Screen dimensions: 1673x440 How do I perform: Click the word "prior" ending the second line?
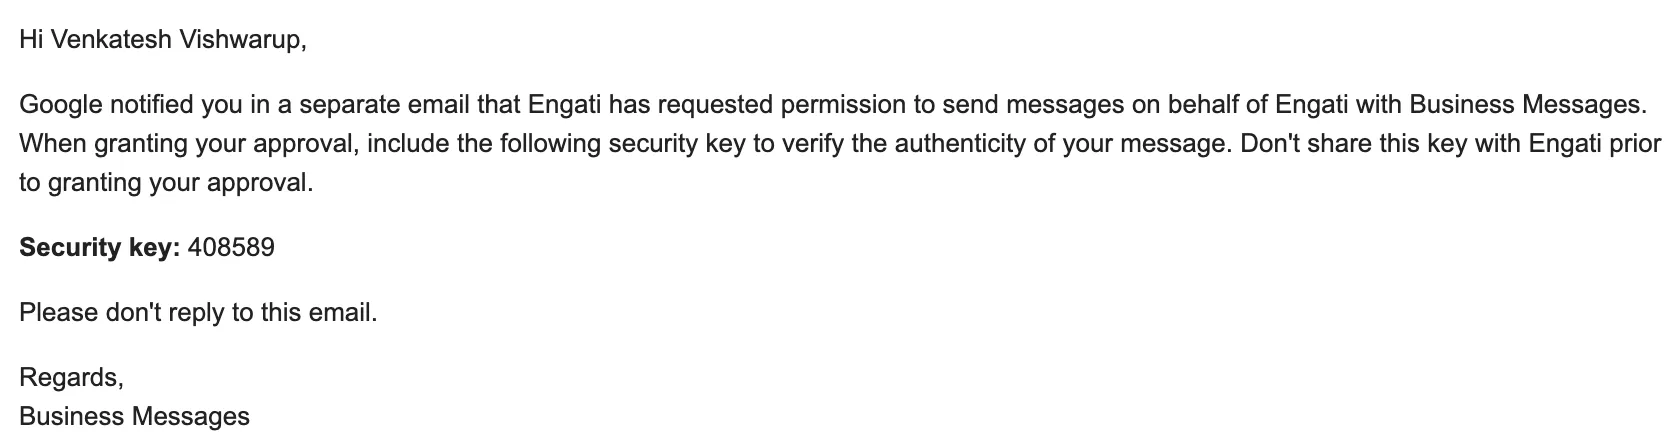1635,144
